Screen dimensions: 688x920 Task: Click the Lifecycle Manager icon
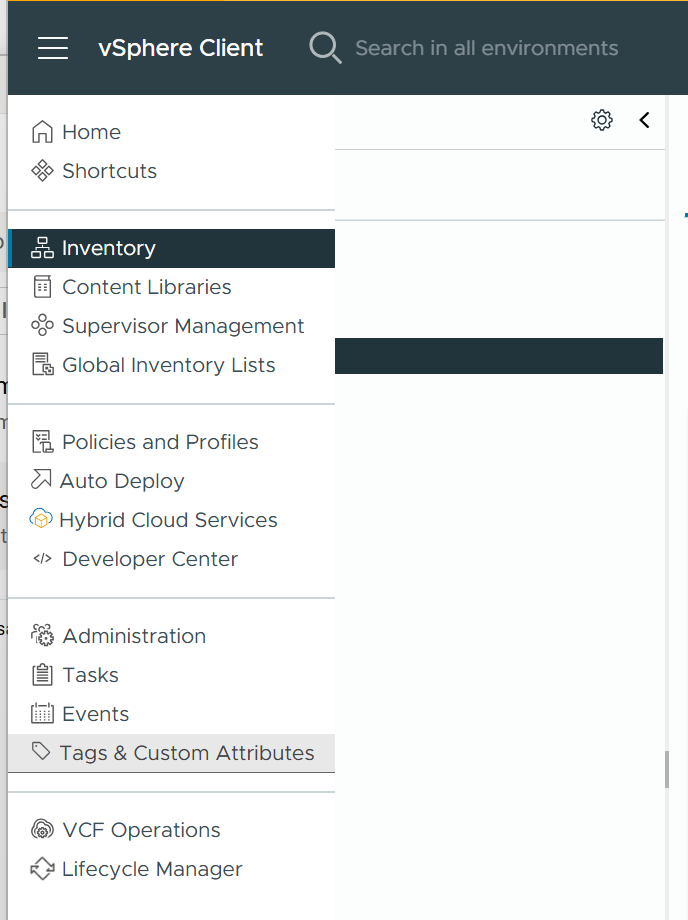coord(42,869)
